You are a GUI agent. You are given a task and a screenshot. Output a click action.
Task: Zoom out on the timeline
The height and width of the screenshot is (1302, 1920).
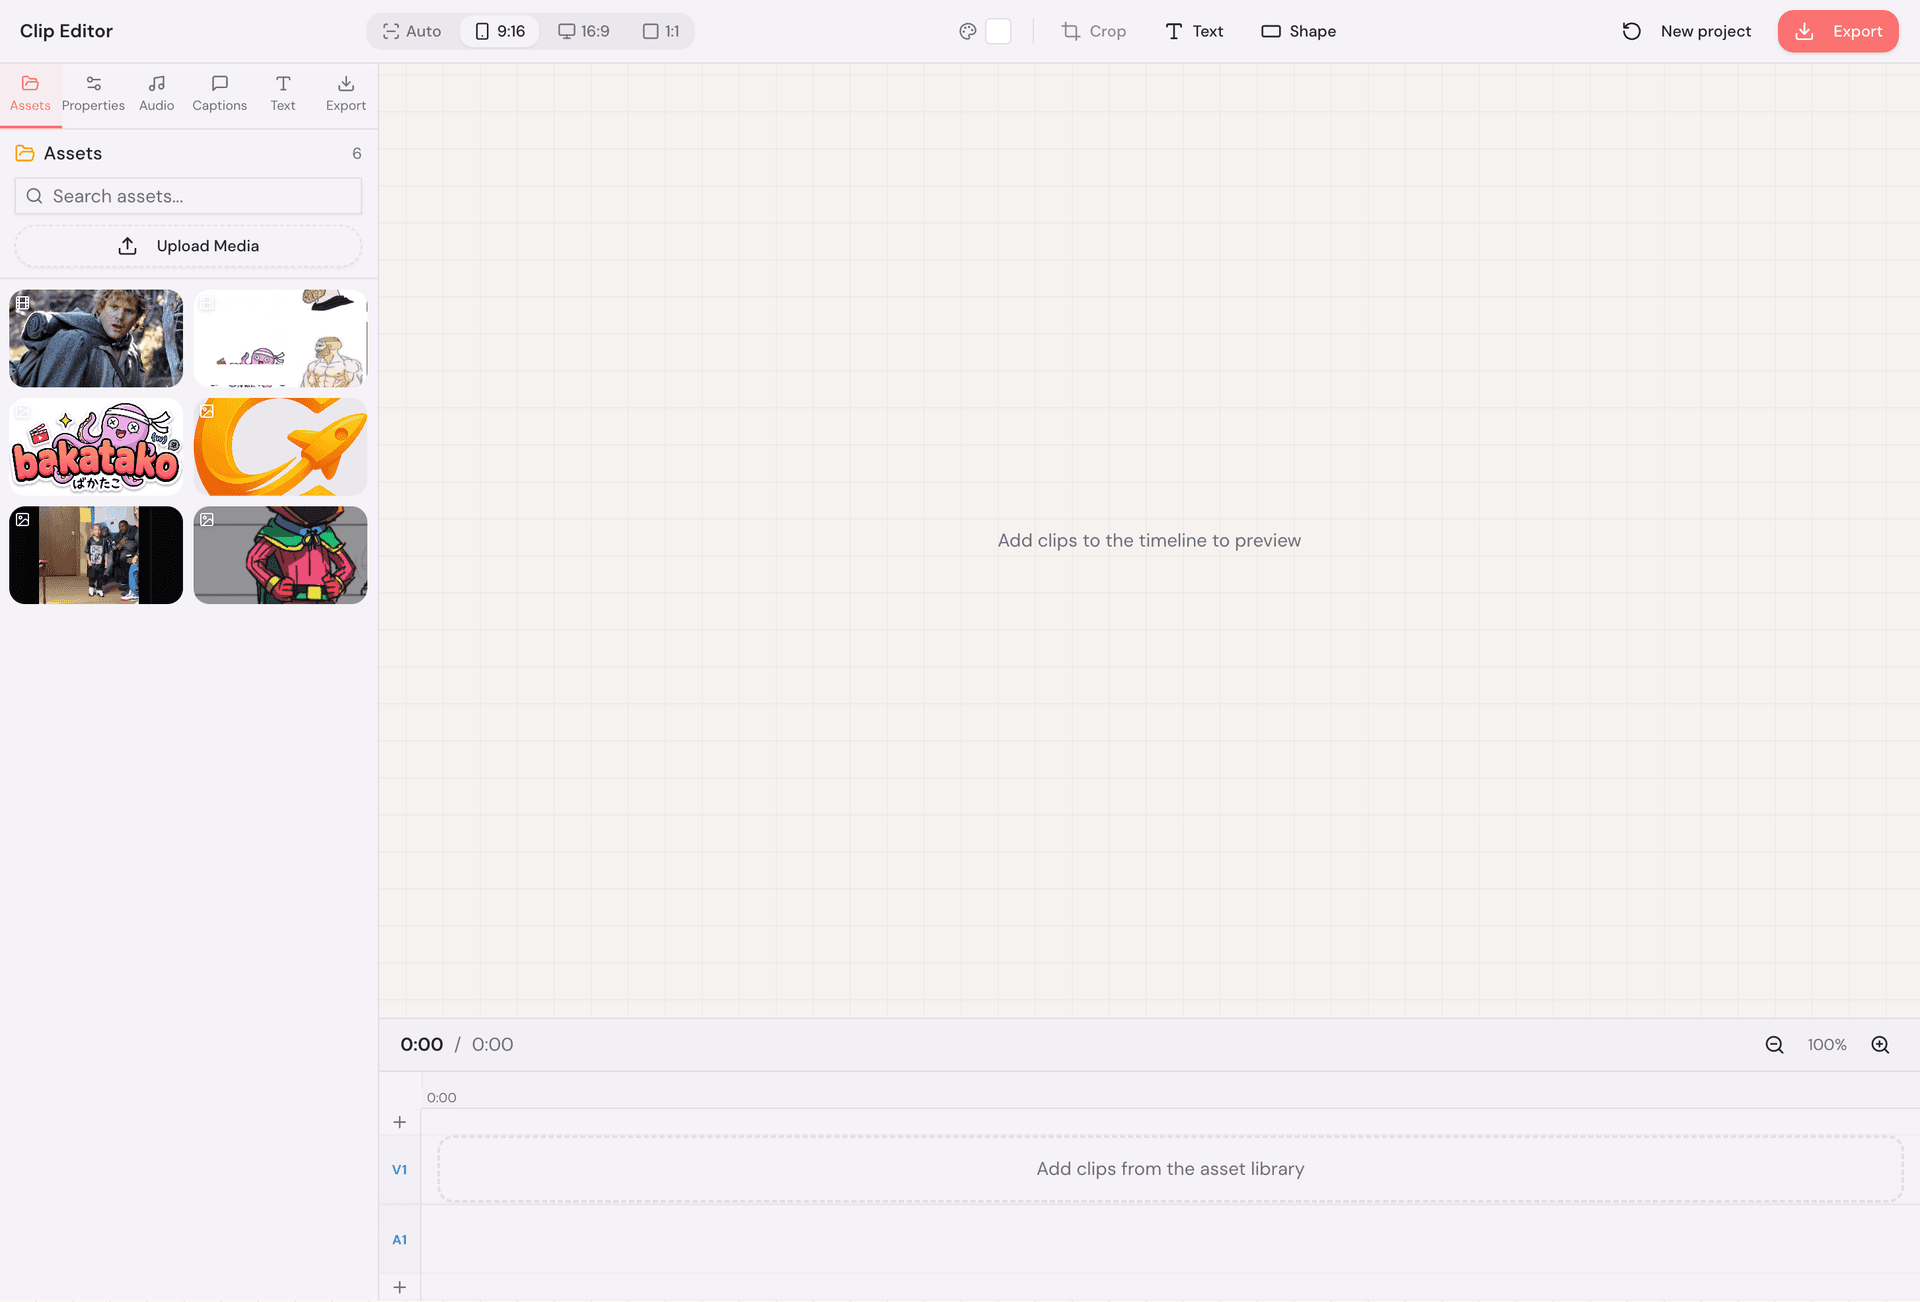(1774, 1044)
